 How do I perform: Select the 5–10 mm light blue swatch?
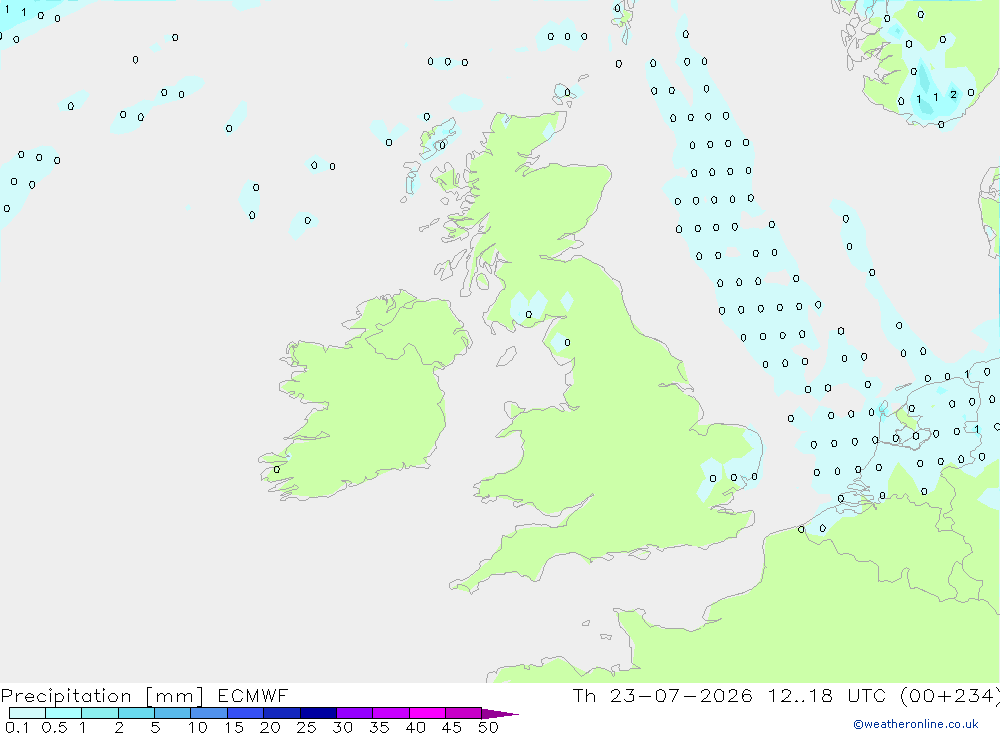(173, 713)
